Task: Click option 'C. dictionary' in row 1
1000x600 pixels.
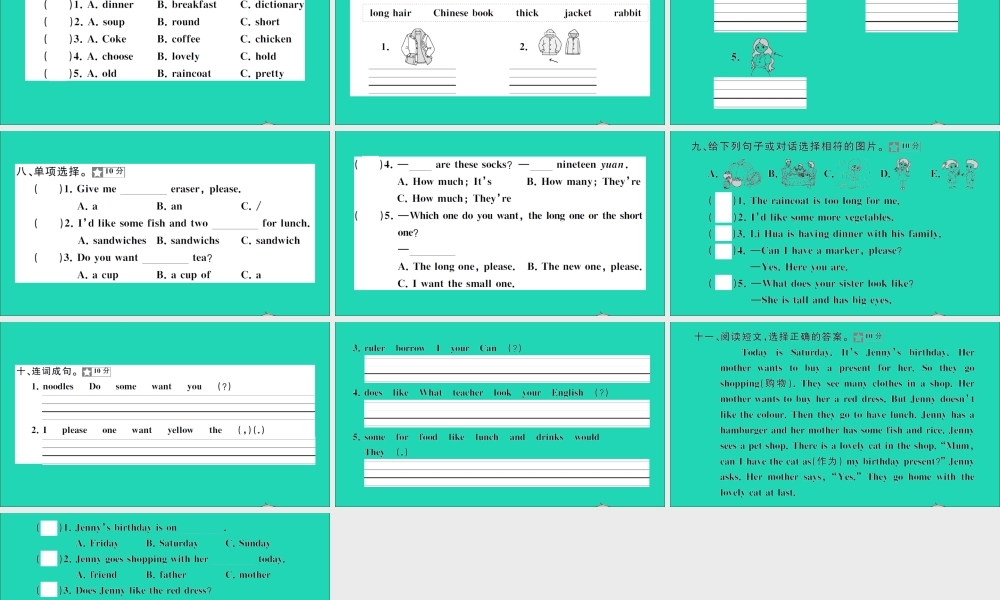Action: click(272, 5)
